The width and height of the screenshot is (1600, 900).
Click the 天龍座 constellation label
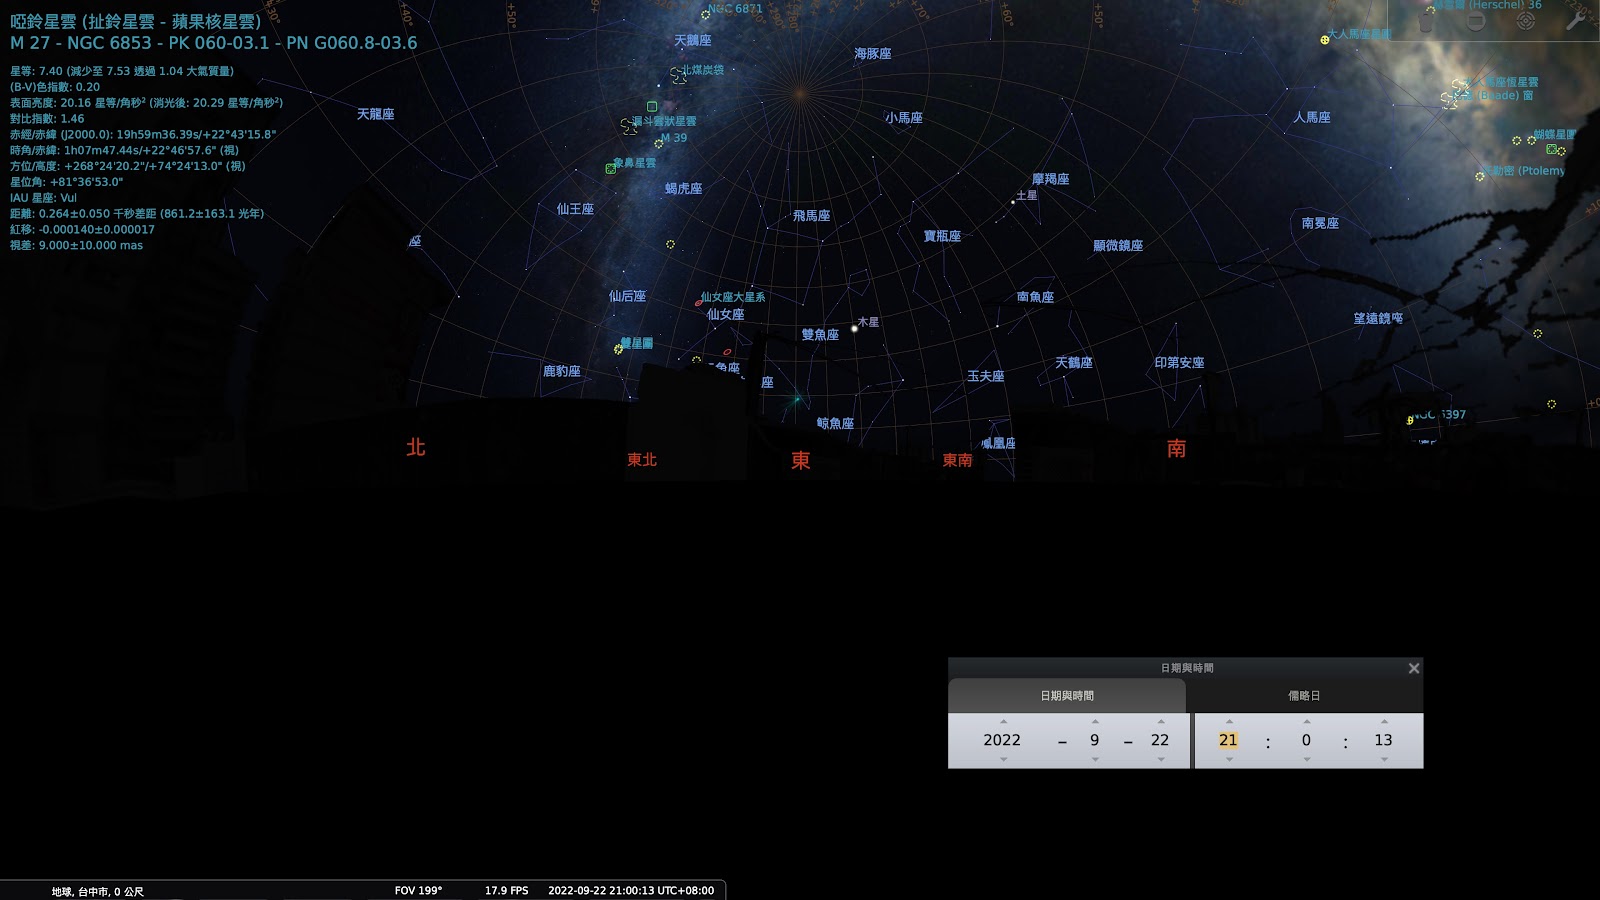[376, 114]
